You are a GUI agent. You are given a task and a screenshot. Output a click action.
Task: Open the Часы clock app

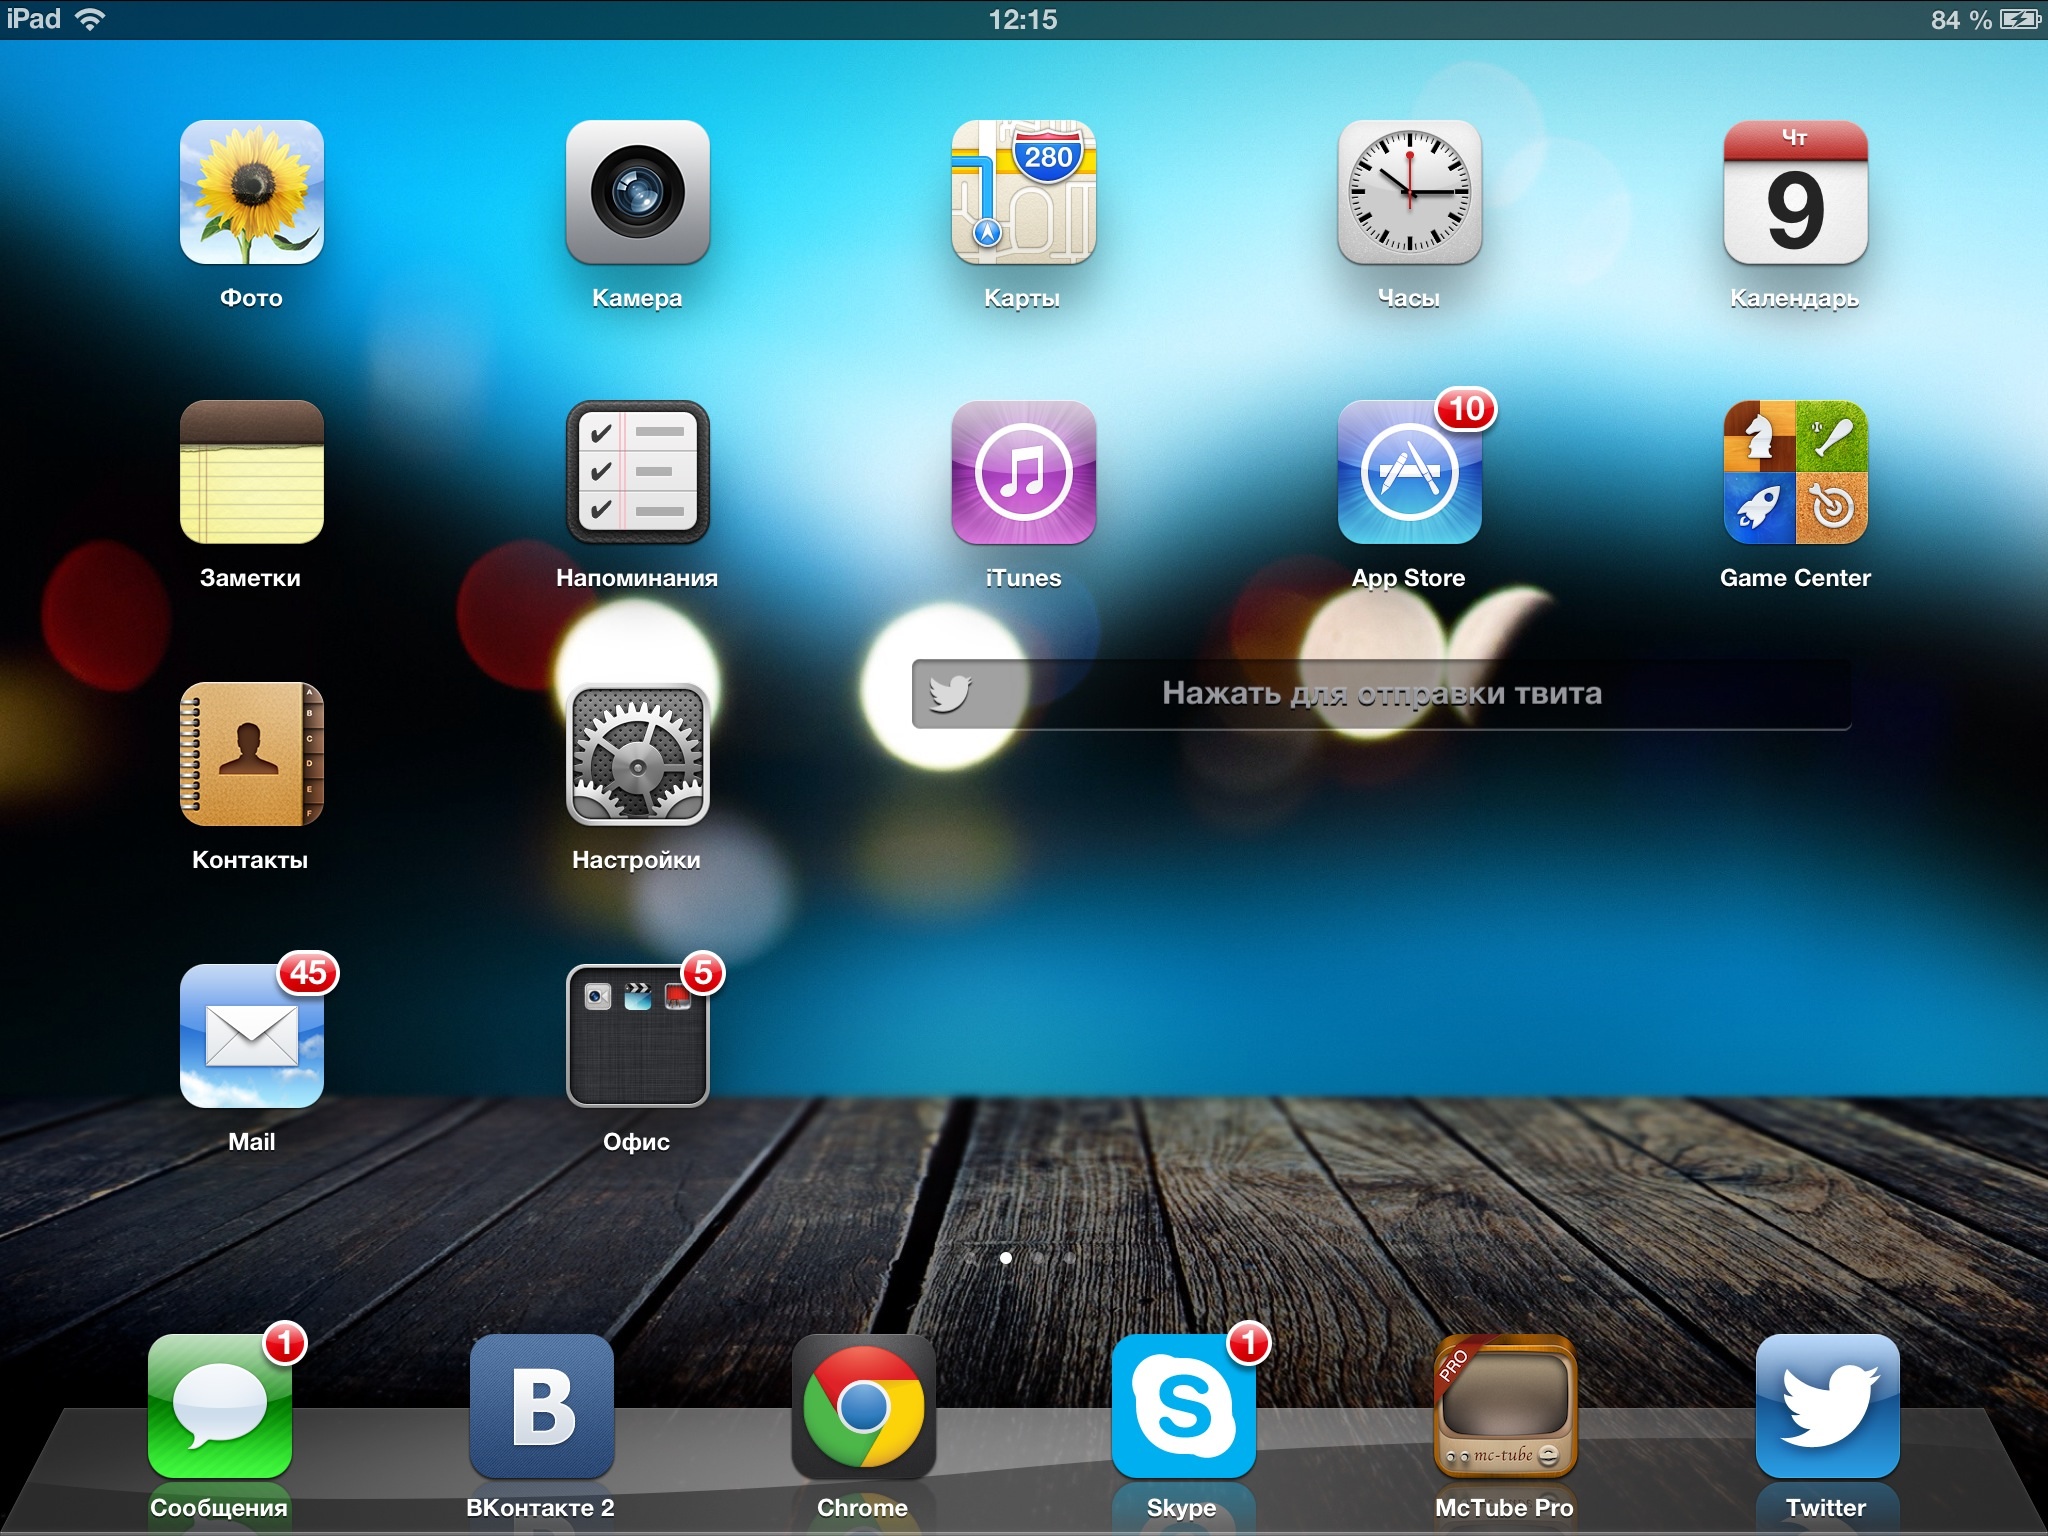tap(1409, 192)
